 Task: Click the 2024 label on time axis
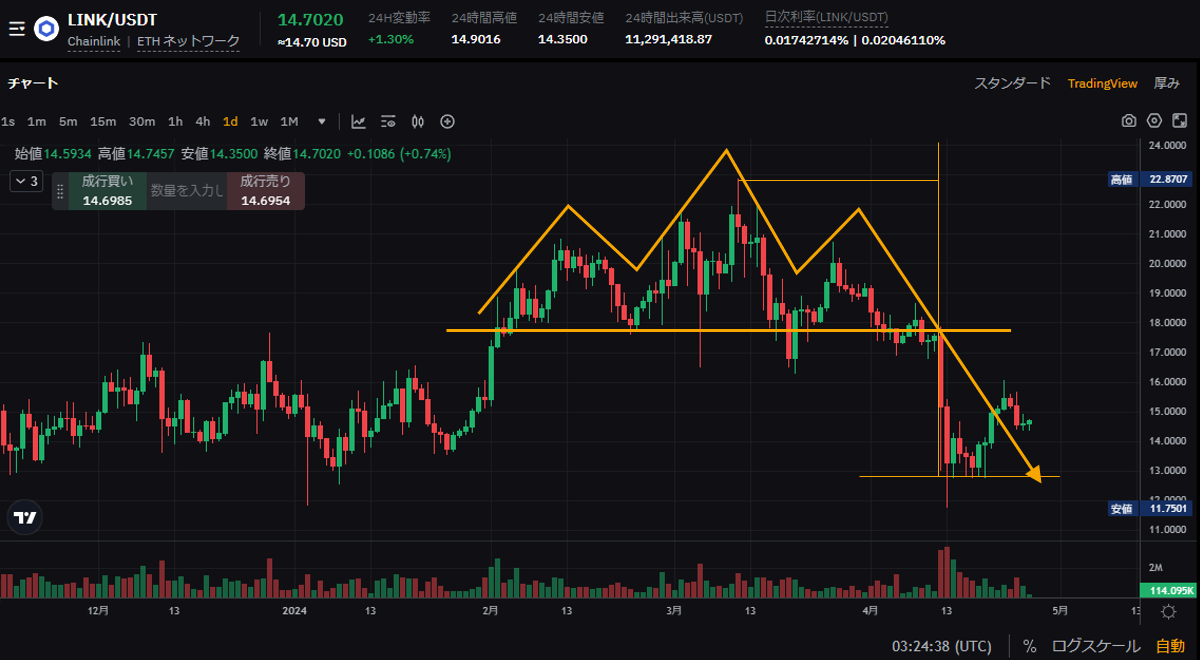click(x=294, y=610)
